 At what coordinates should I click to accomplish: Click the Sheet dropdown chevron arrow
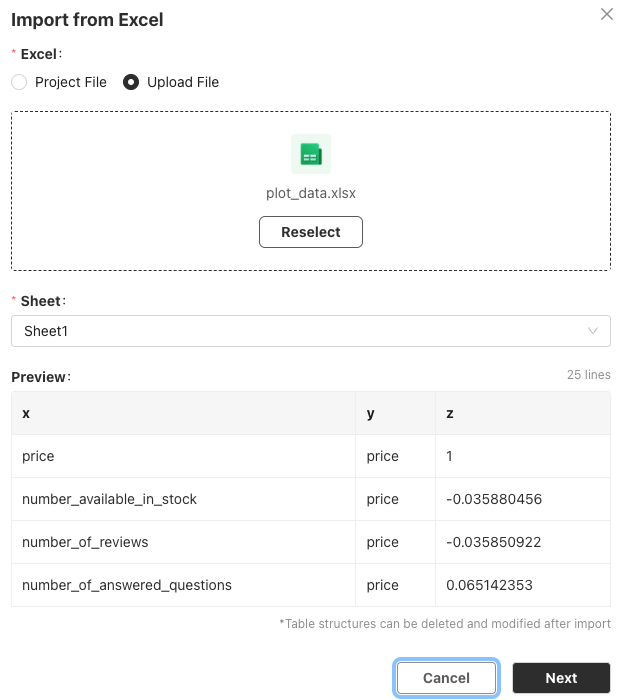593,331
